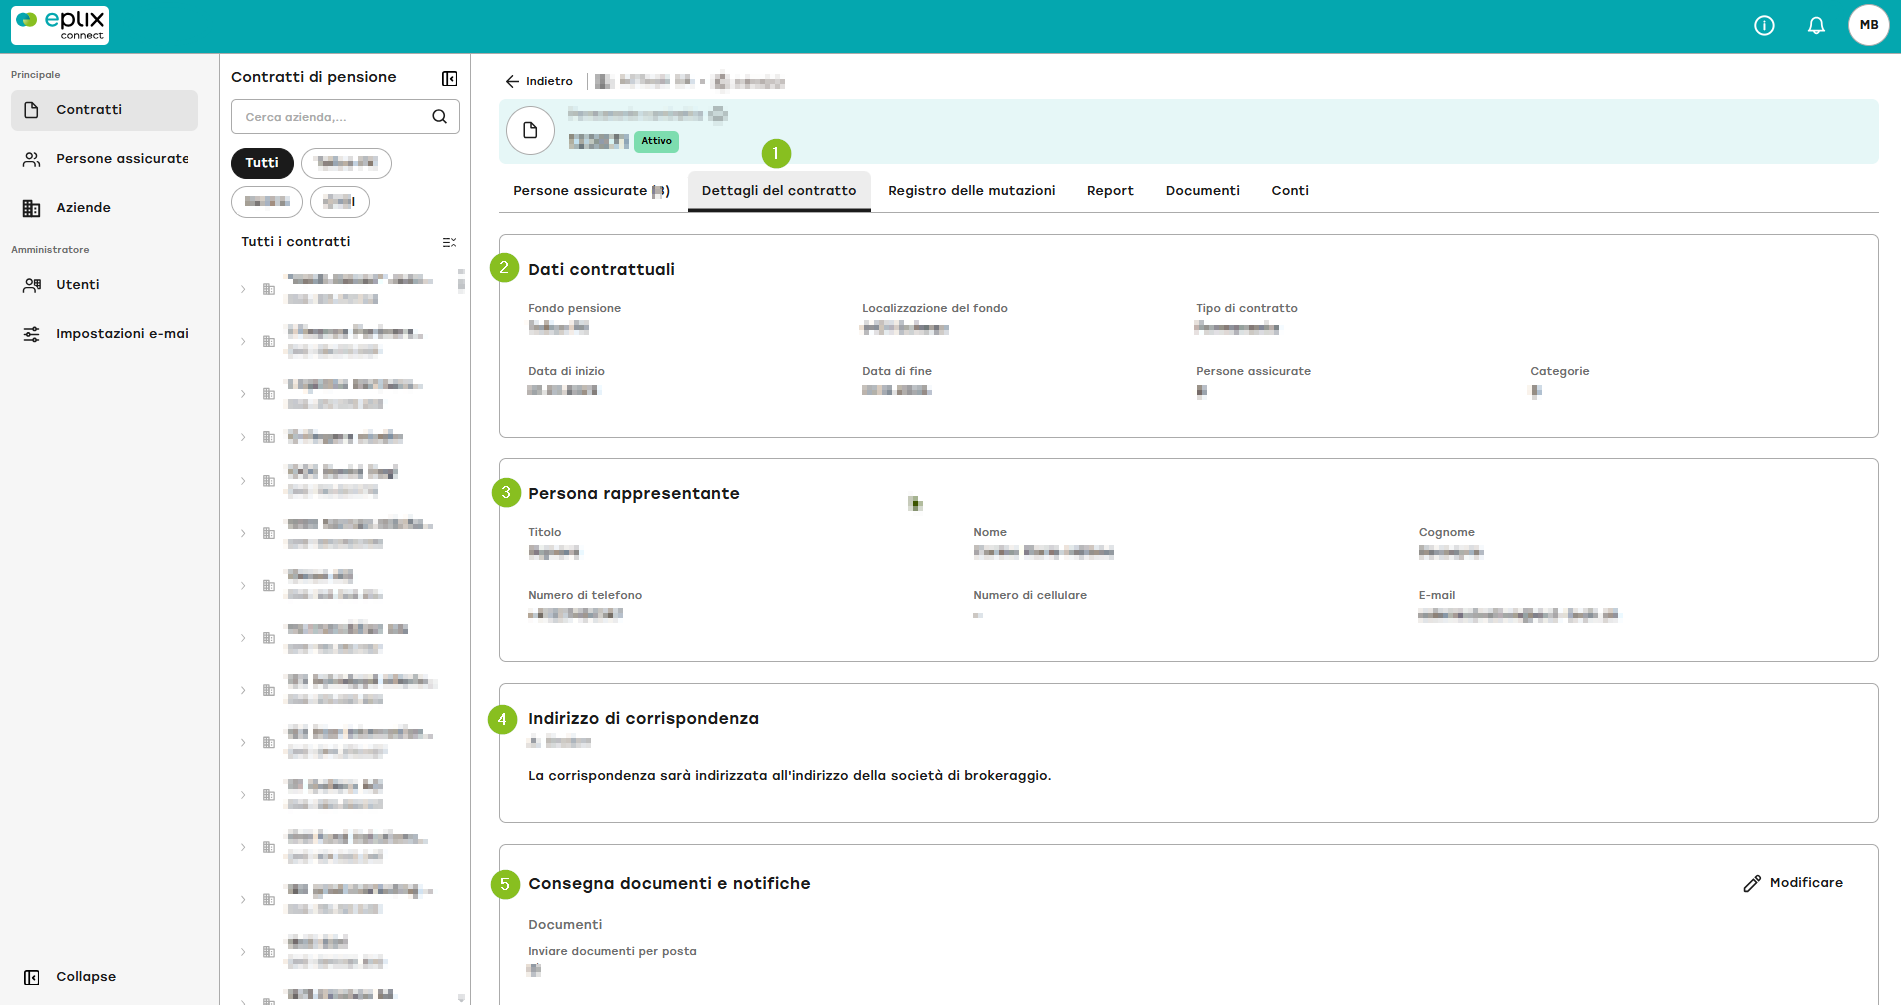Collapse all rows beside Tutti i contratti

tap(449, 242)
